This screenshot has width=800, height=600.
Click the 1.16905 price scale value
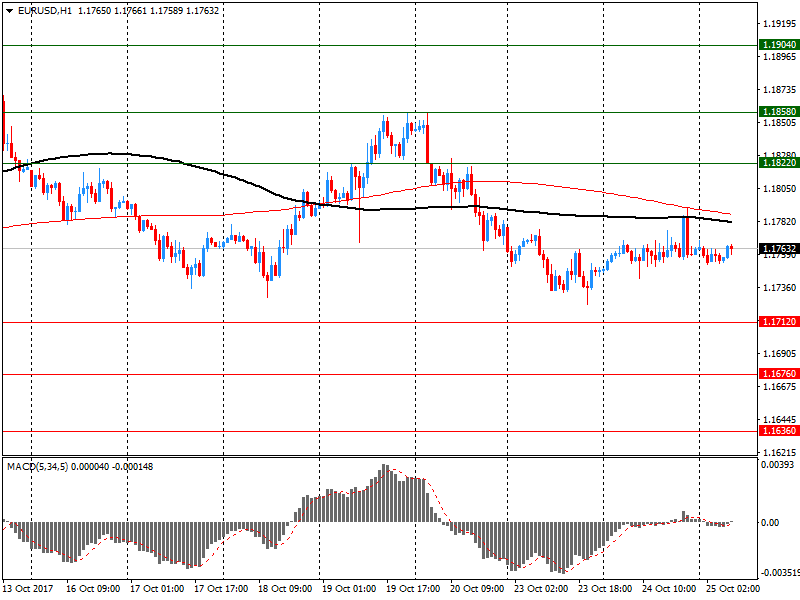[x=779, y=354]
